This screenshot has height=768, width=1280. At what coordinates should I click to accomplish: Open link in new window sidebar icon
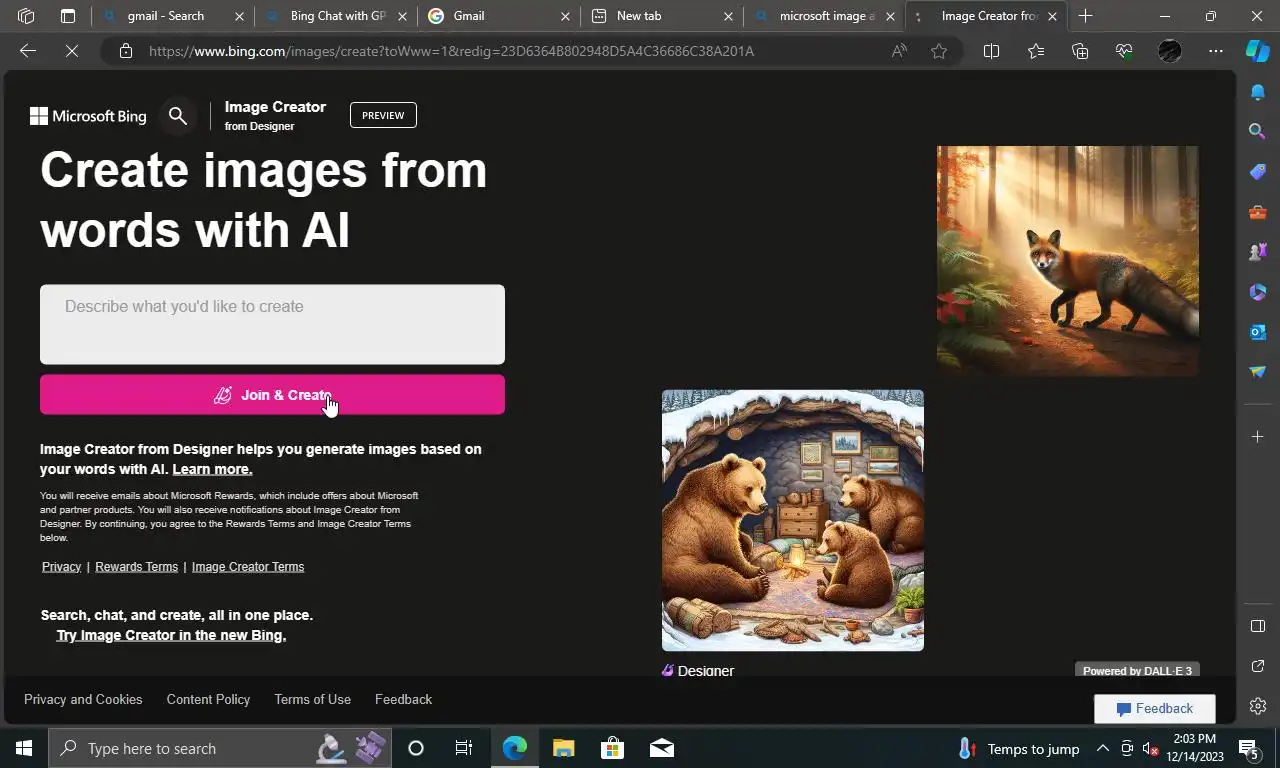tap(1258, 666)
